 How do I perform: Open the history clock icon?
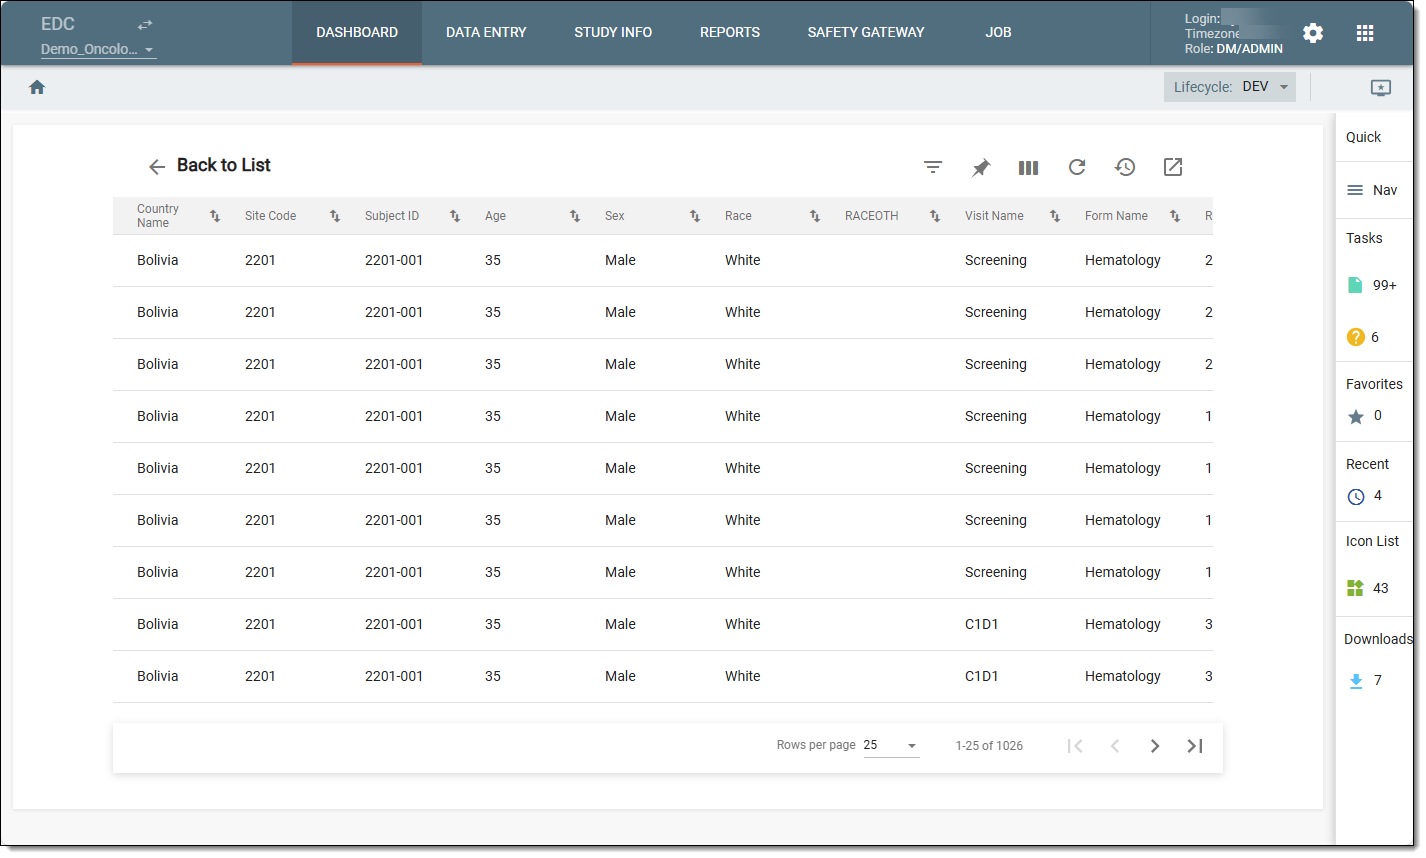click(1125, 167)
